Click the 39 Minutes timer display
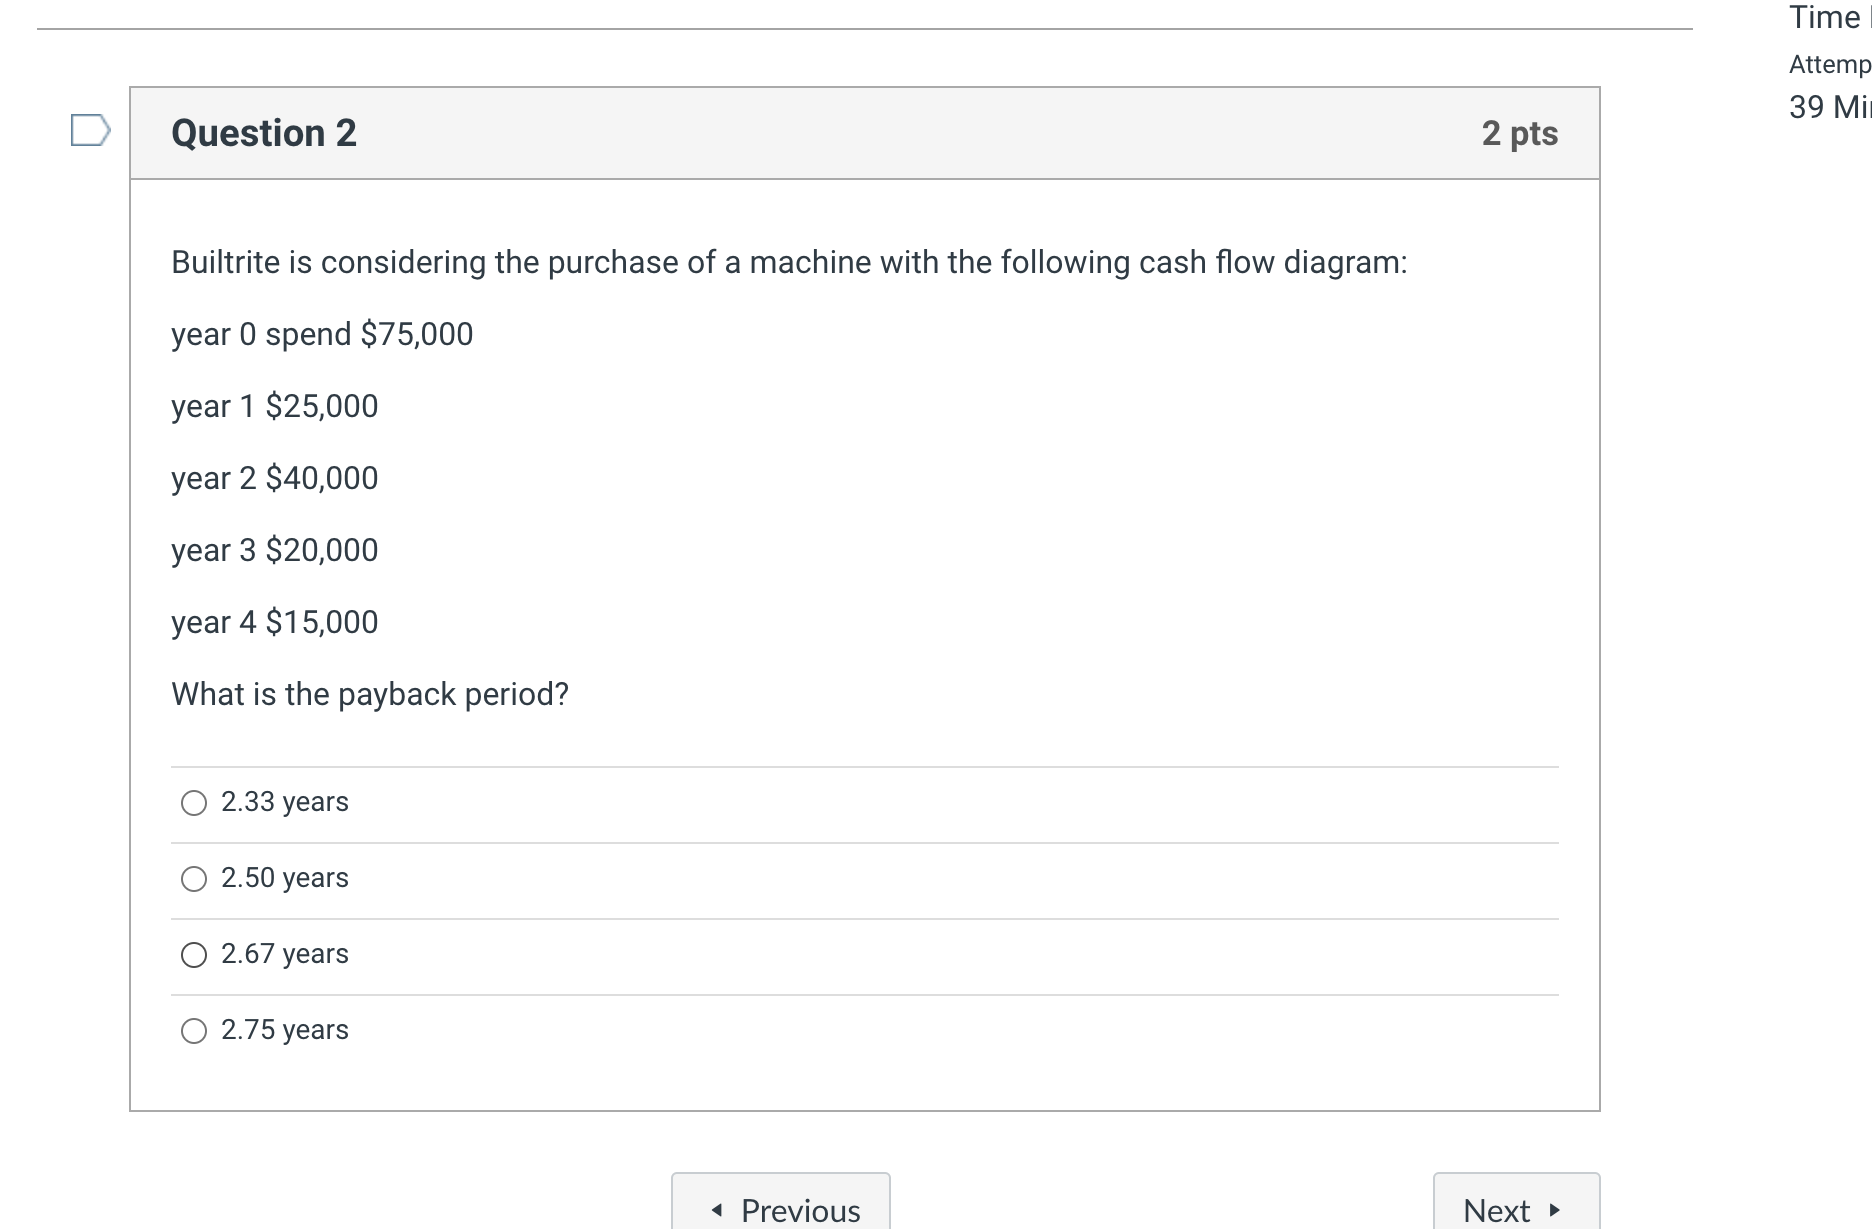 (x=1826, y=105)
